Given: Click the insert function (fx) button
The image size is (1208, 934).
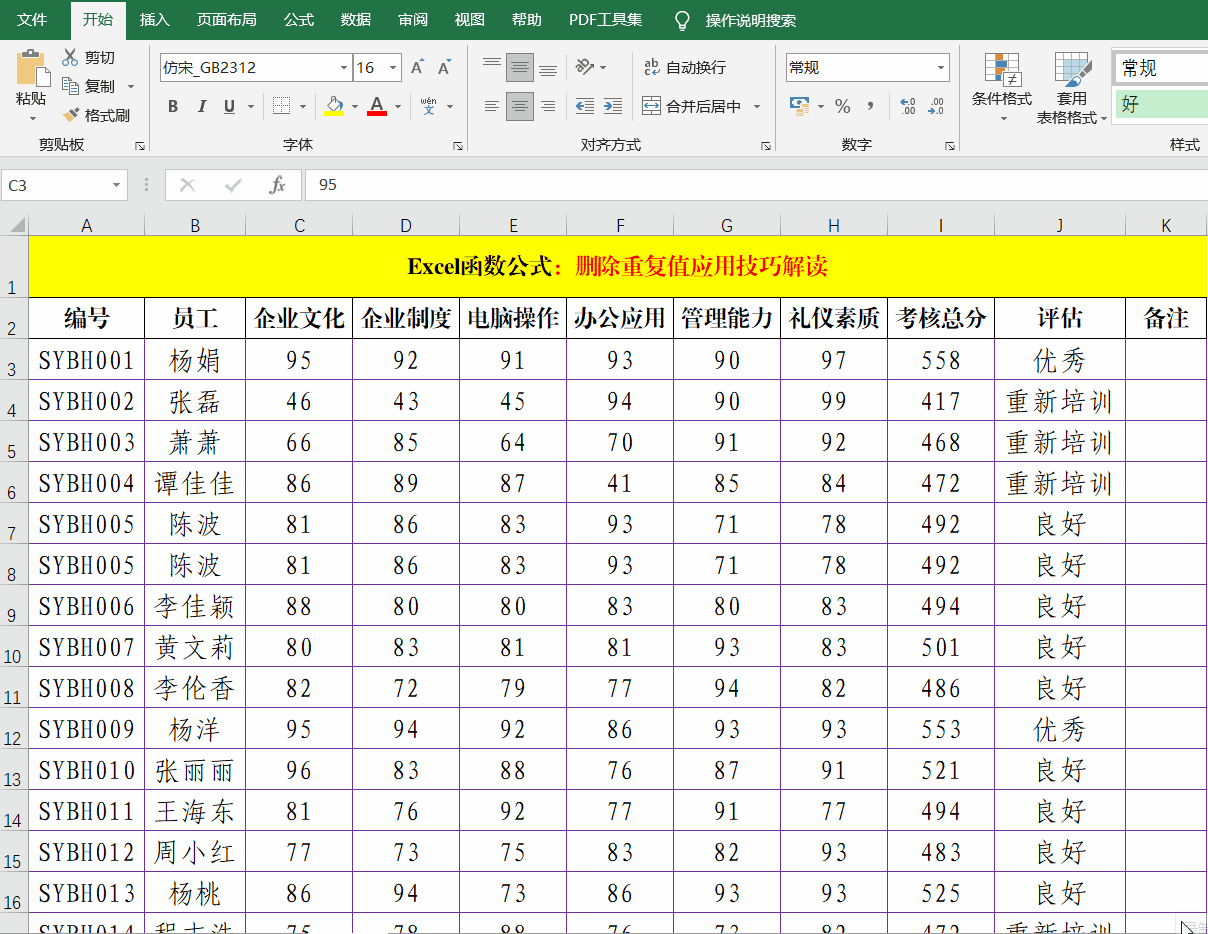Looking at the screenshot, I should point(277,185).
